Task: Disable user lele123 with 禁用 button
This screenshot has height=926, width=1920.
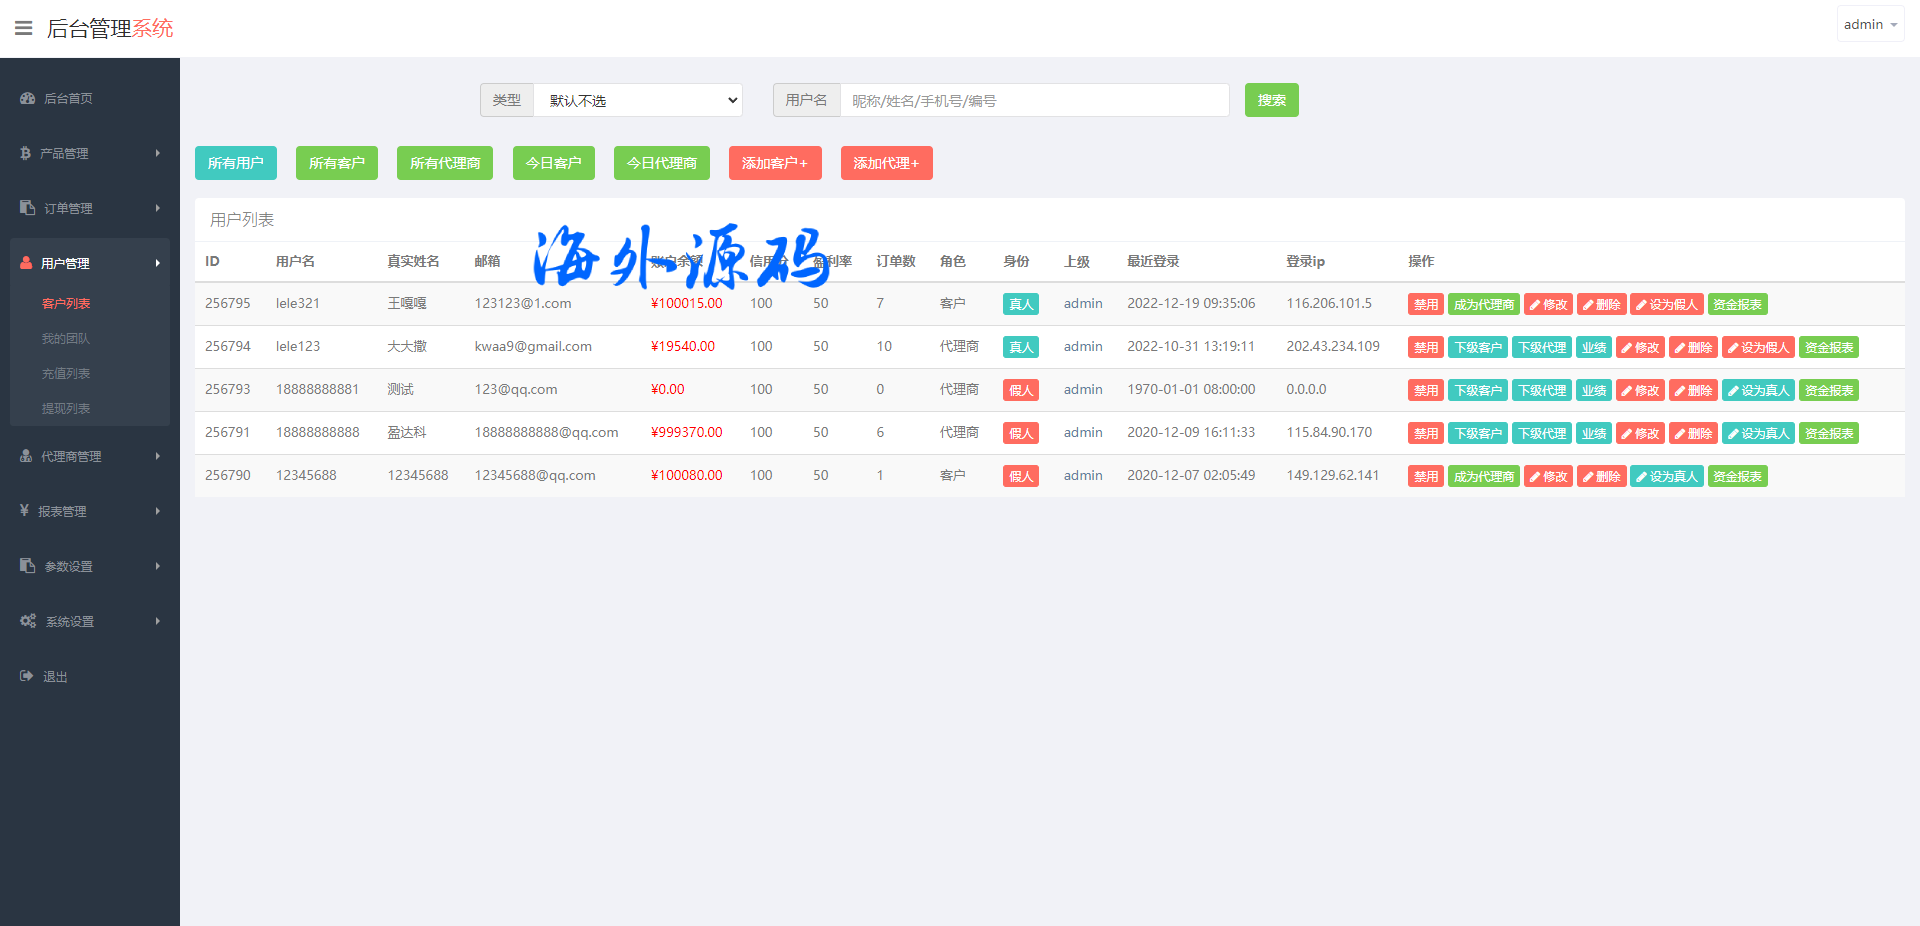Action: pyautogui.click(x=1425, y=348)
